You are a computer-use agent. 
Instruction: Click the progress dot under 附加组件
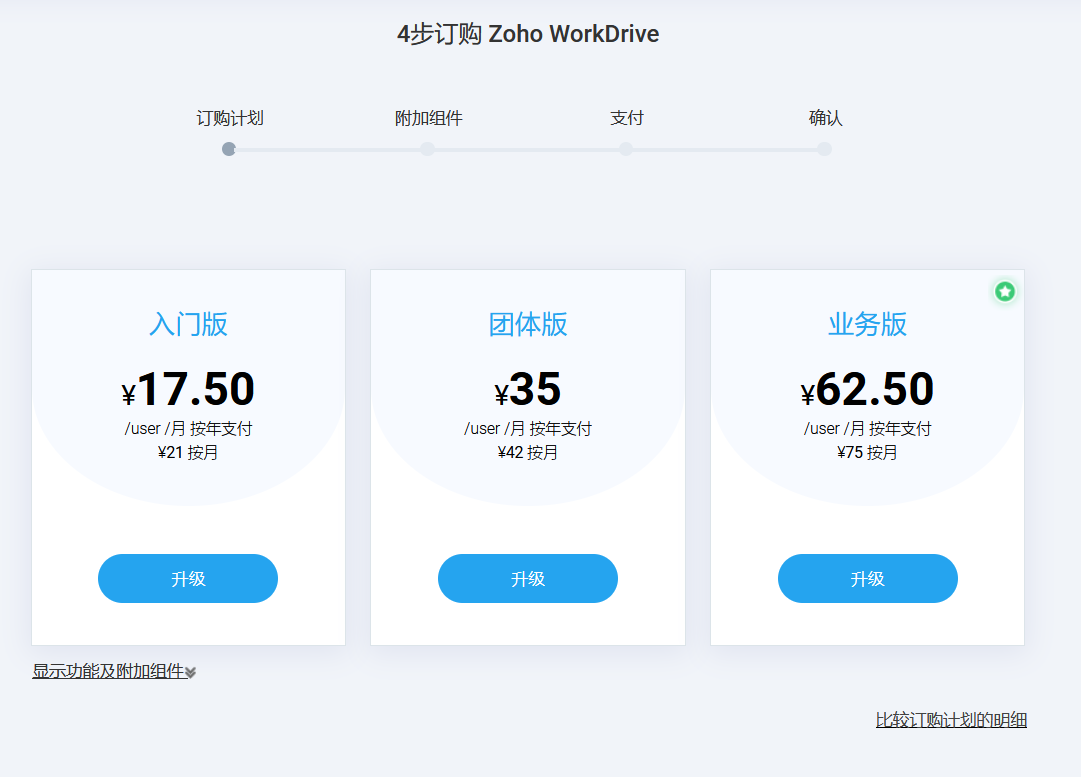pos(428,149)
